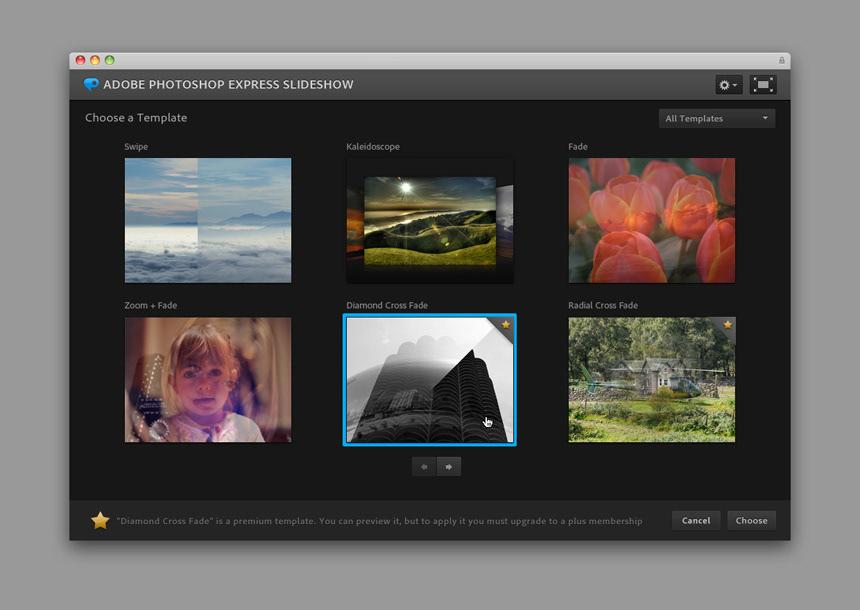Image resolution: width=860 pixels, height=610 pixels.
Task: Click the window lock icon in title bar
Action: pos(782,60)
